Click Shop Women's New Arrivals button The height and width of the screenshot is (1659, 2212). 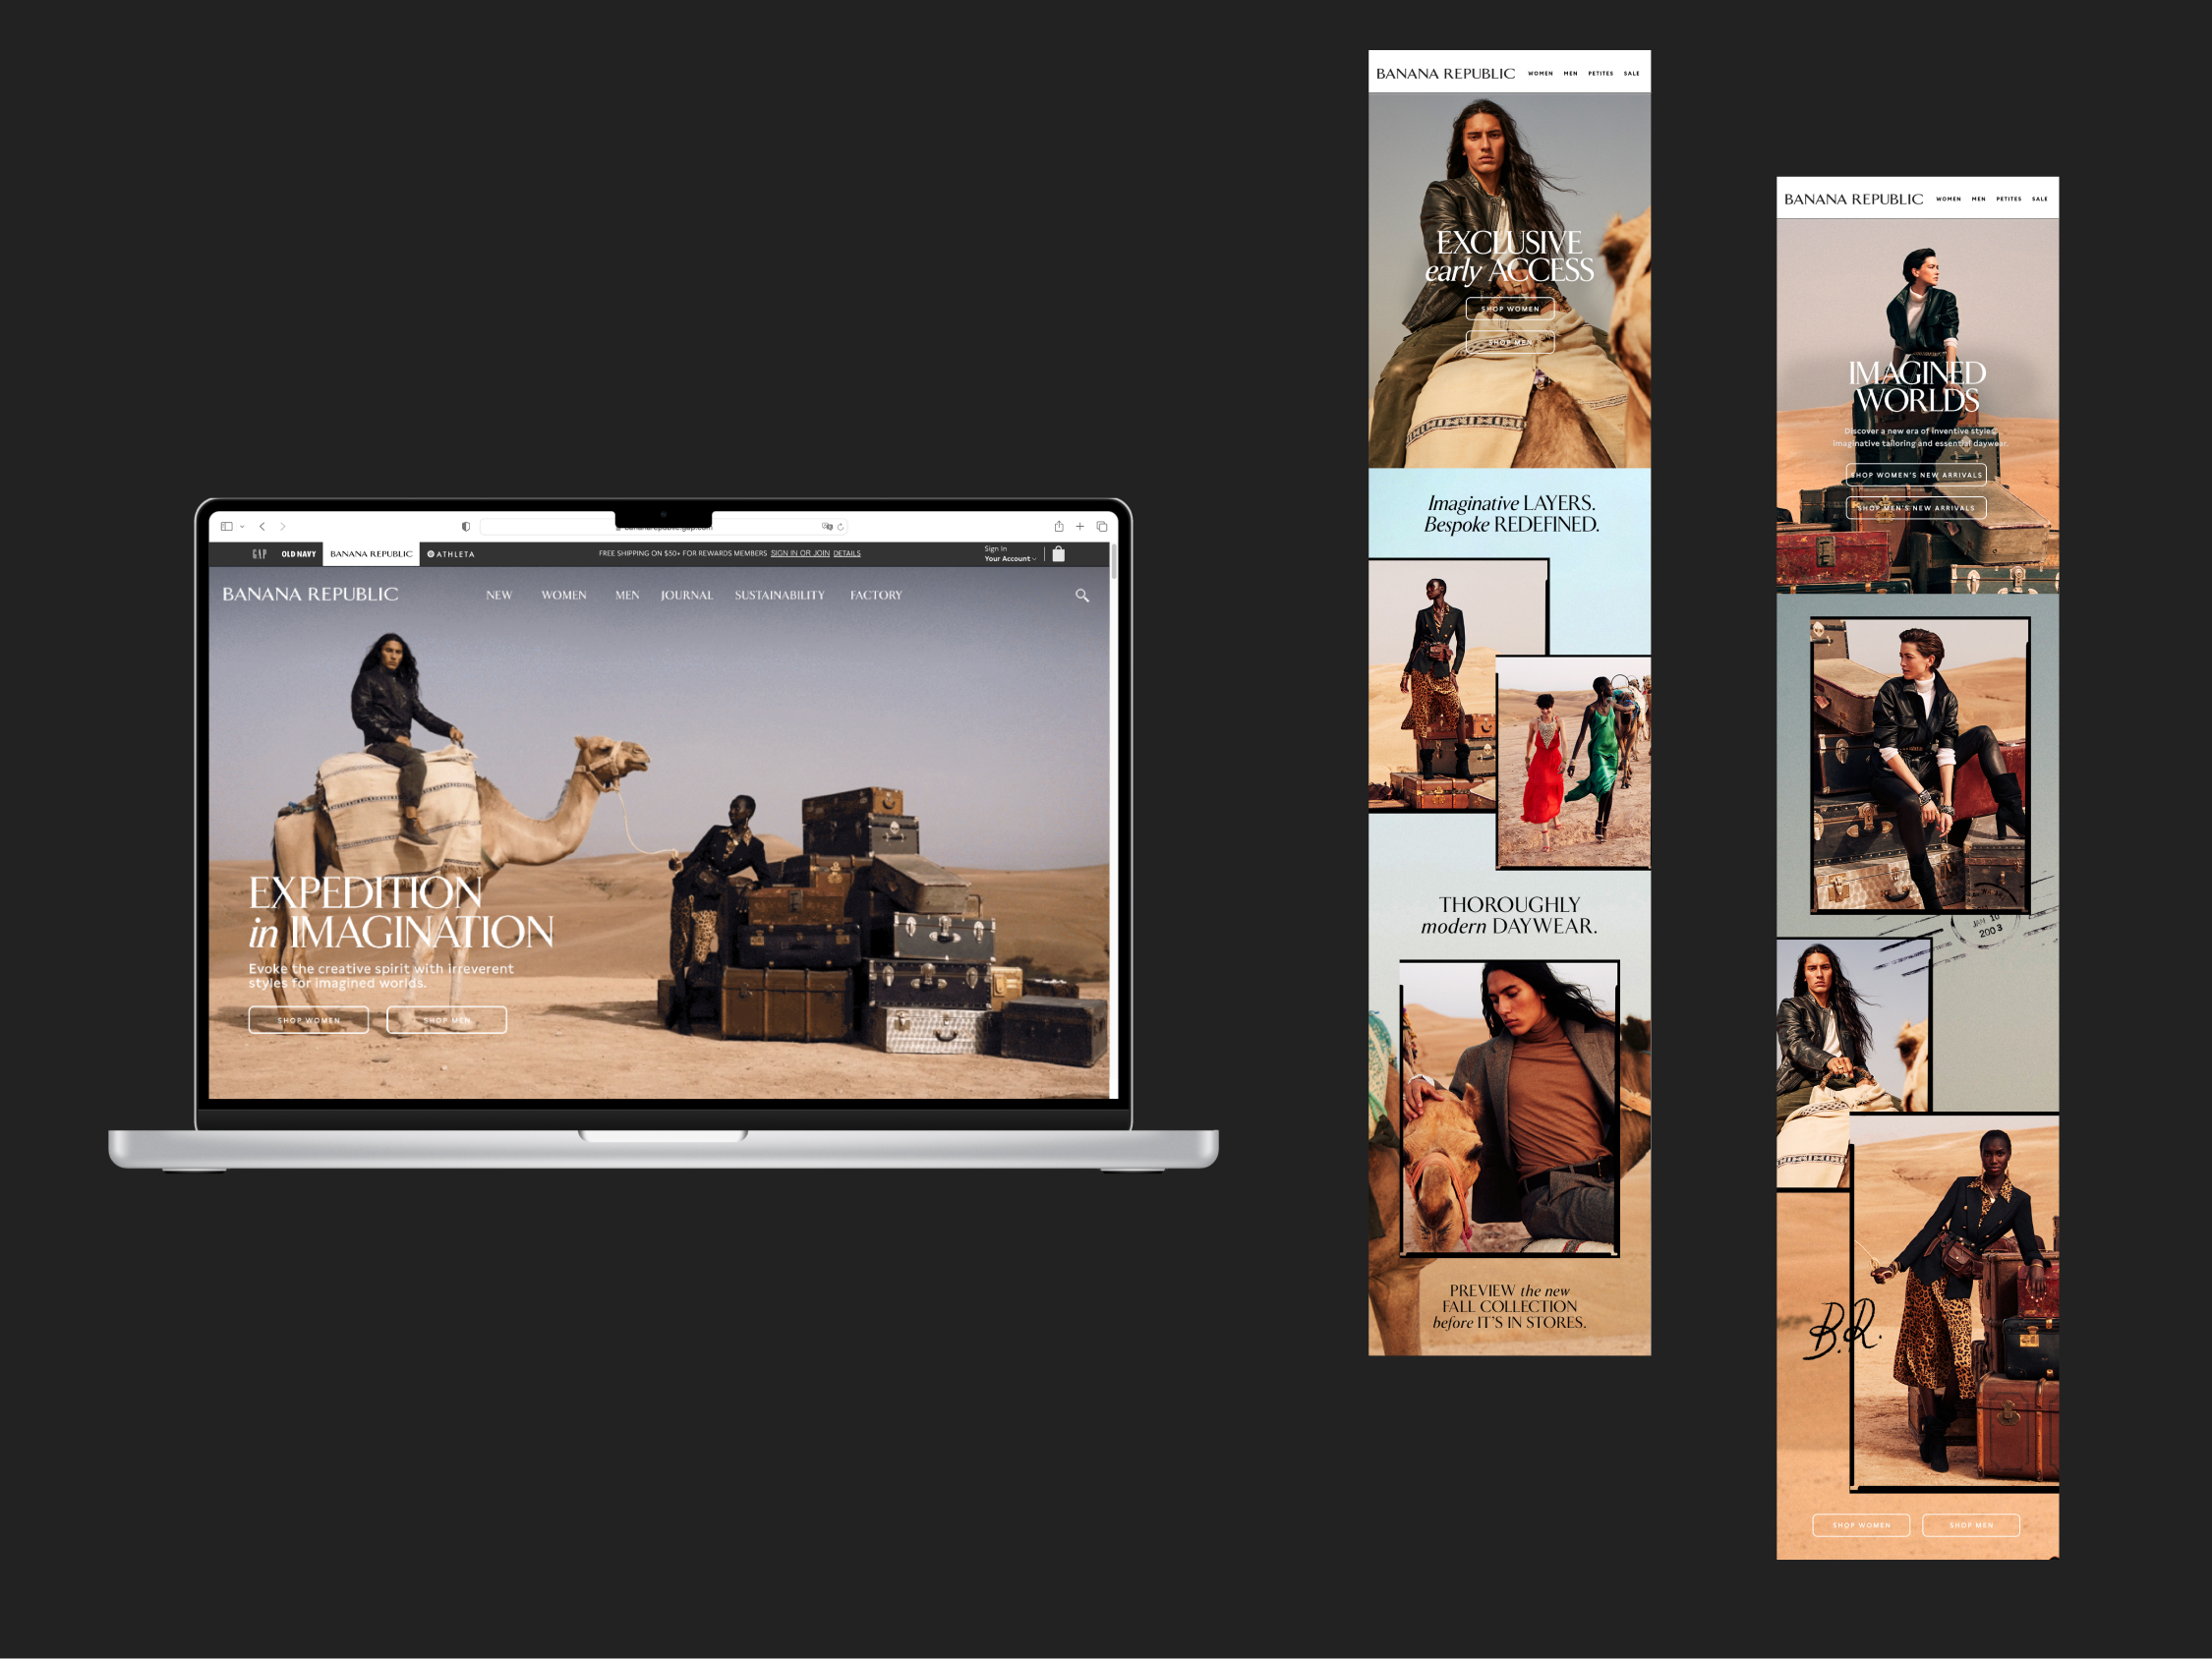[1916, 475]
